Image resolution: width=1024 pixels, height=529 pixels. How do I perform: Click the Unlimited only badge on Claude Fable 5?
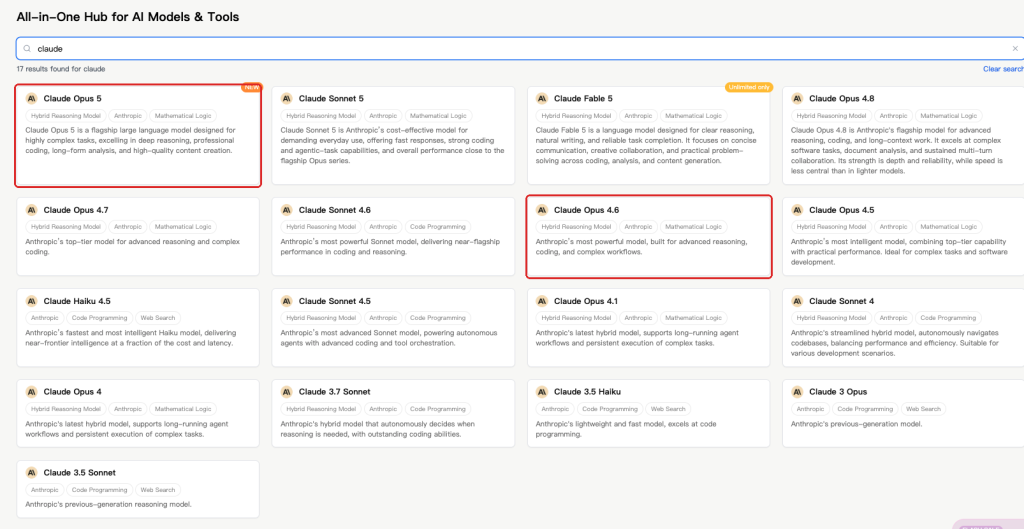748,87
